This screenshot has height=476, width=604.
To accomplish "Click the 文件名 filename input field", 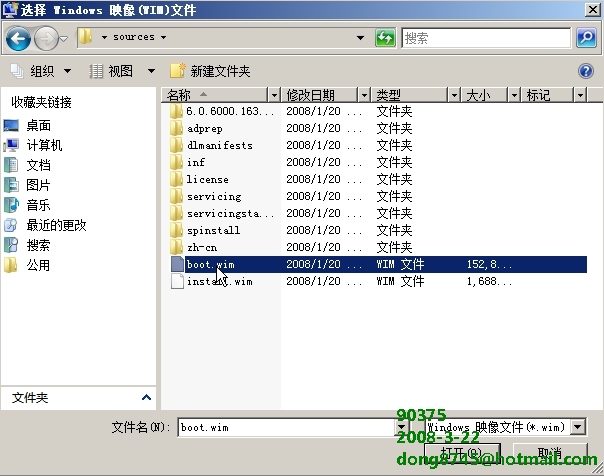I will [287, 427].
